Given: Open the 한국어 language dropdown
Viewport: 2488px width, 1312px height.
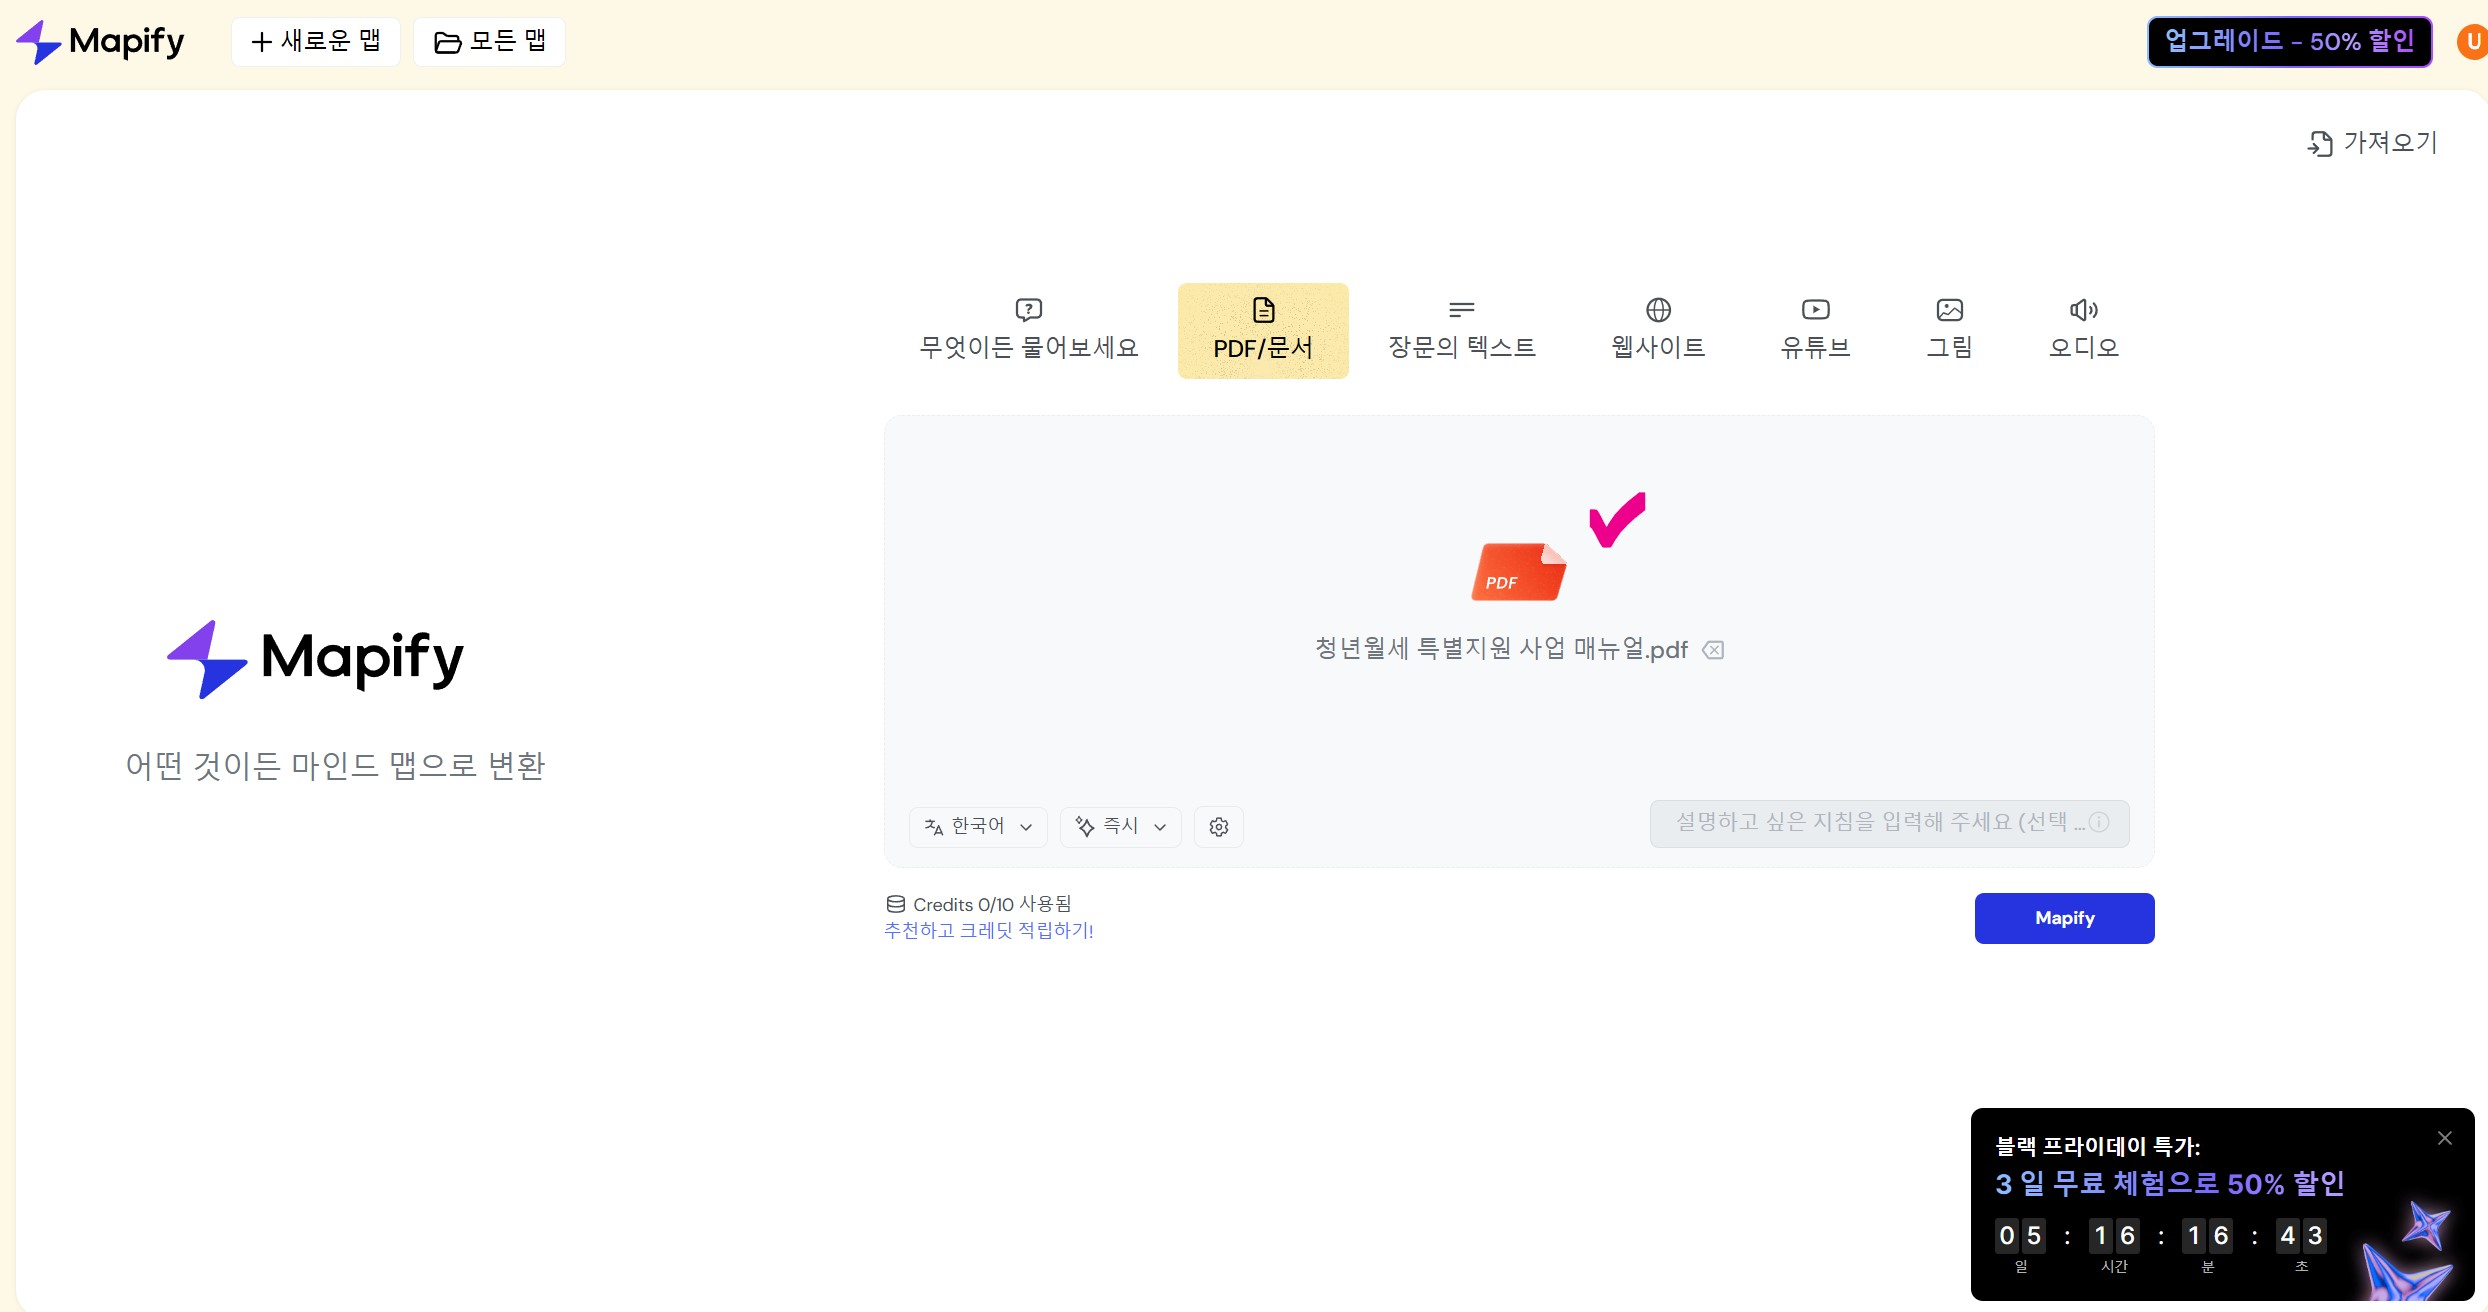Looking at the screenshot, I should tap(977, 827).
